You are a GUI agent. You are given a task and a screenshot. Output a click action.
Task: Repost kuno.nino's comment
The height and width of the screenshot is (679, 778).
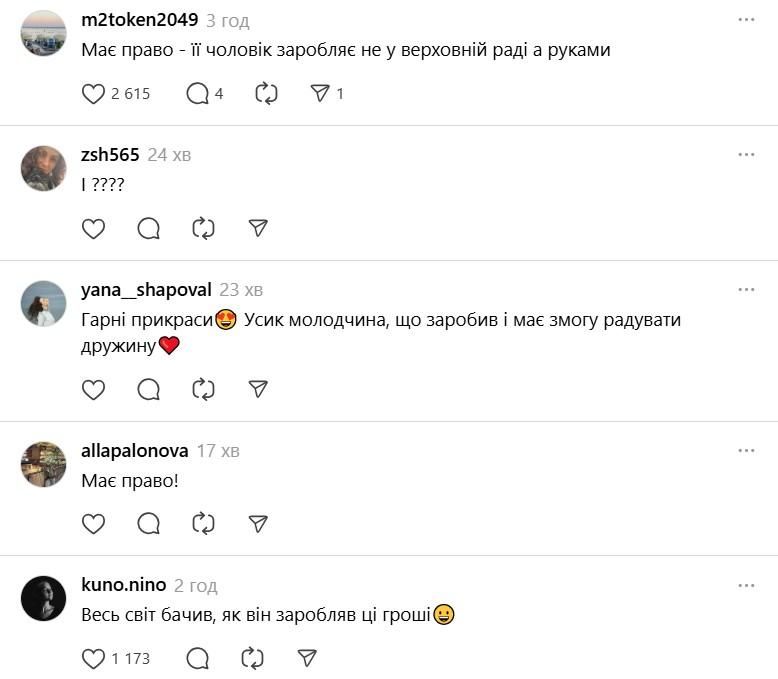tap(253, 659)
